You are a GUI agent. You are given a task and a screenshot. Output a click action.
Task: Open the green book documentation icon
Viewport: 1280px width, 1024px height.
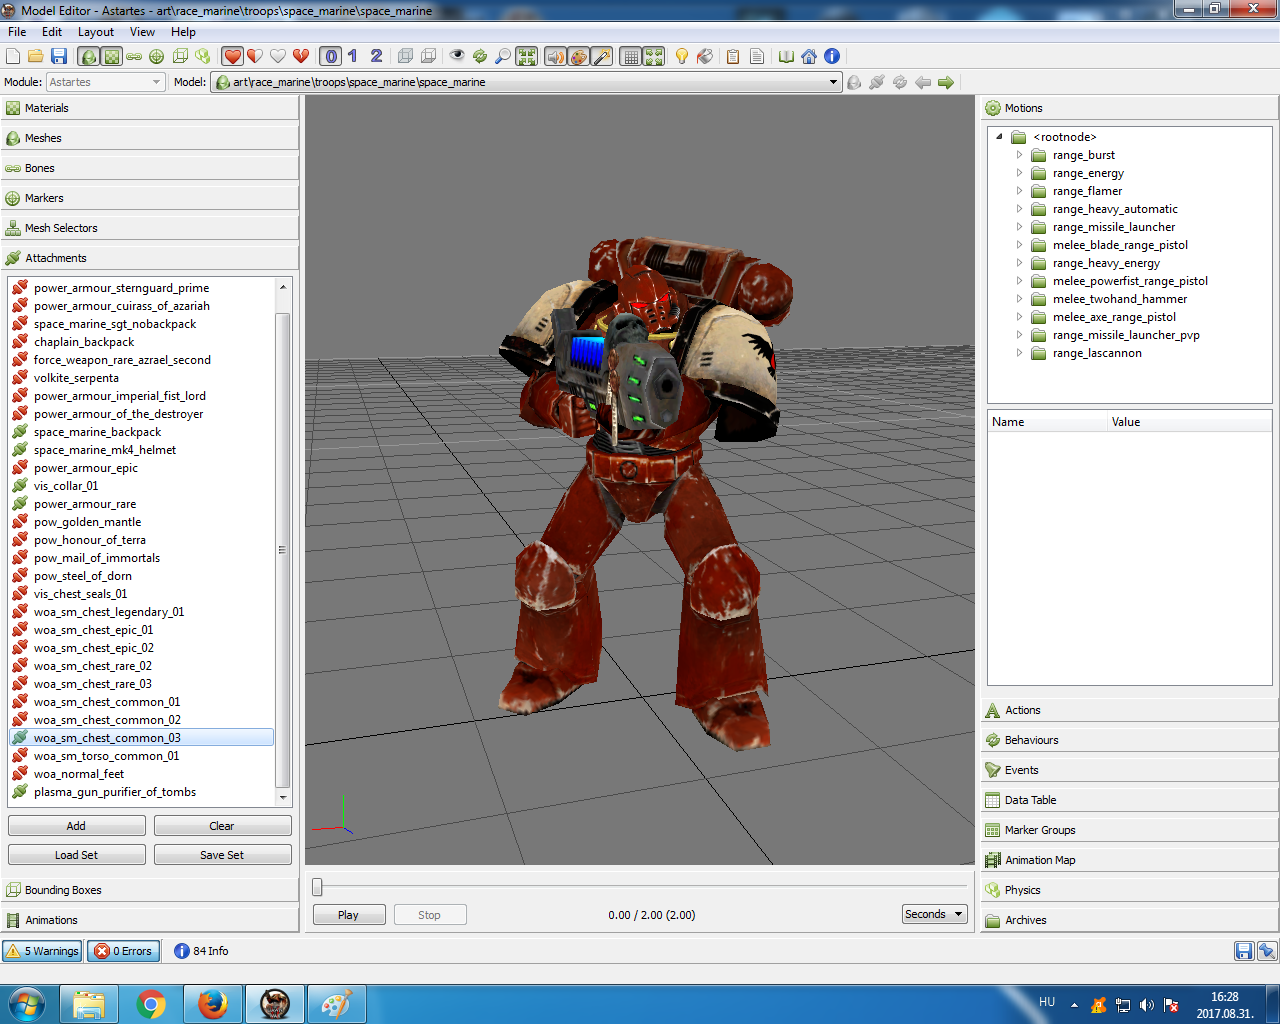(786, 57)
